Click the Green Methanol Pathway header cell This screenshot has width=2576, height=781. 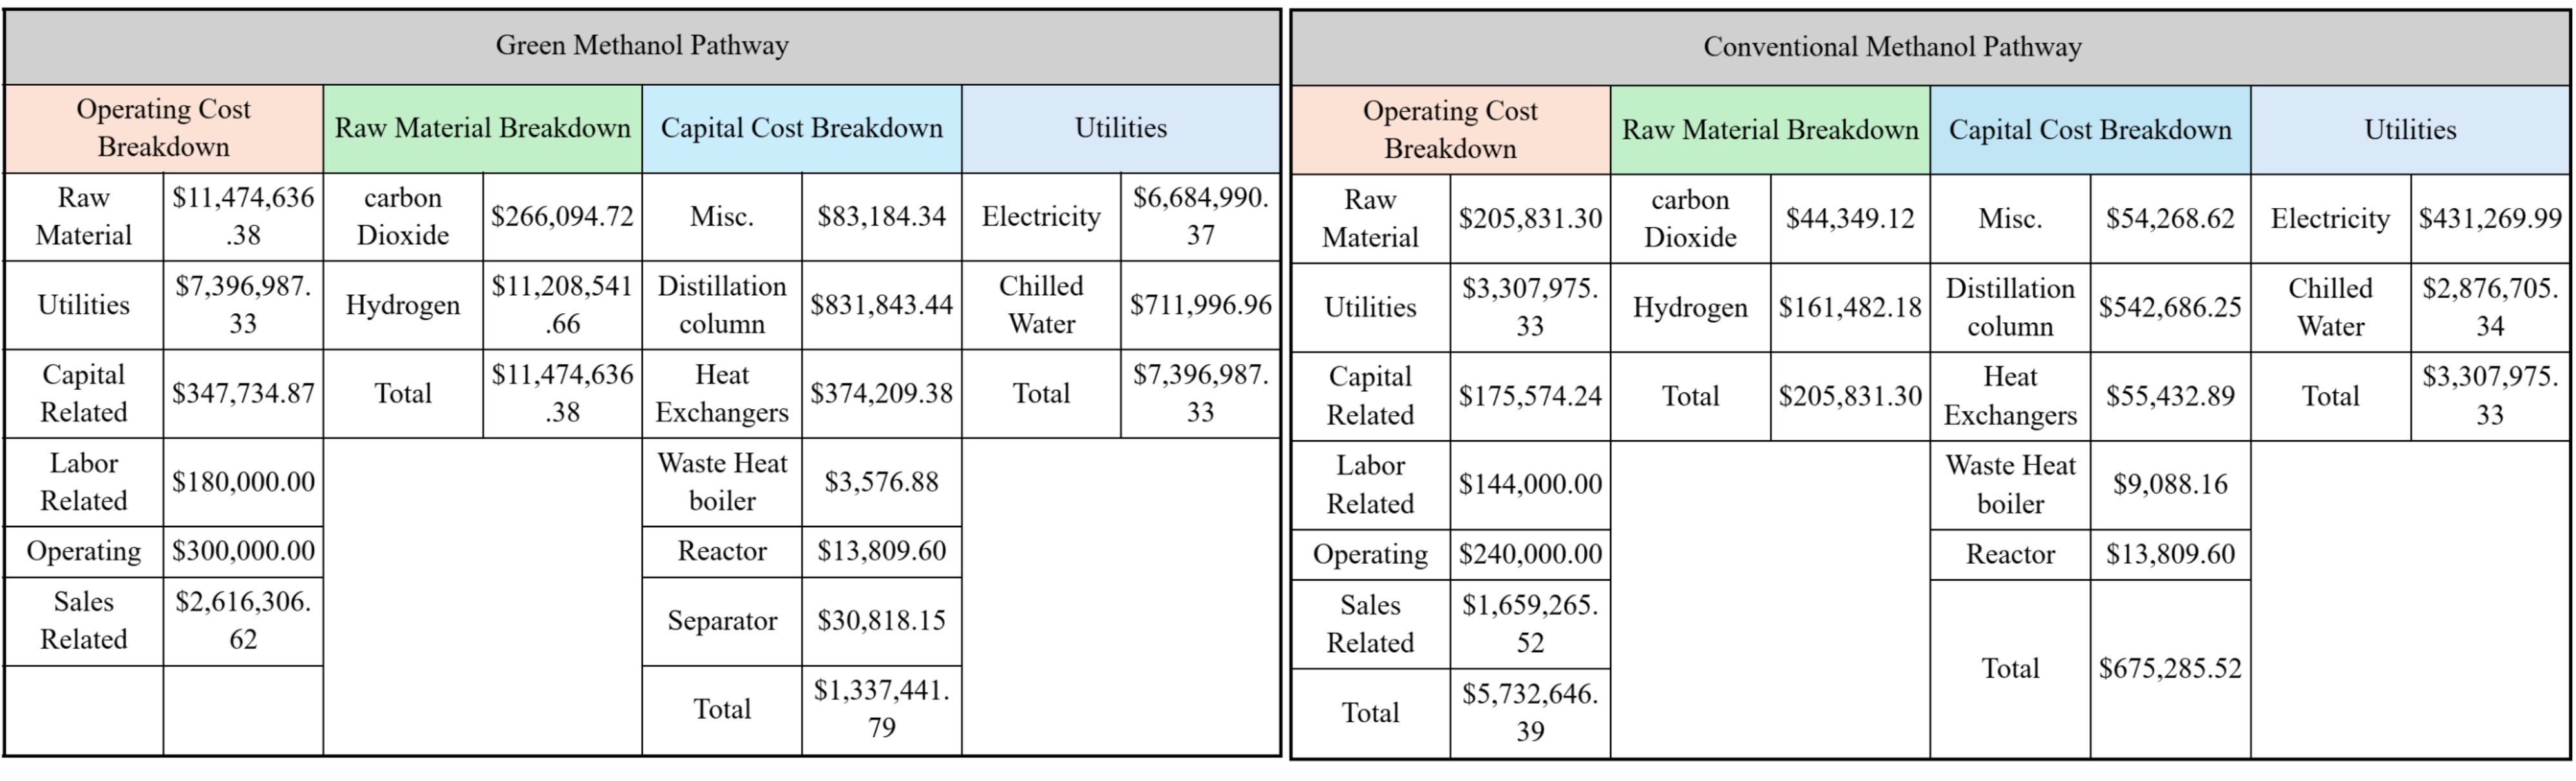pyautogui.click(x=642, y=46)
